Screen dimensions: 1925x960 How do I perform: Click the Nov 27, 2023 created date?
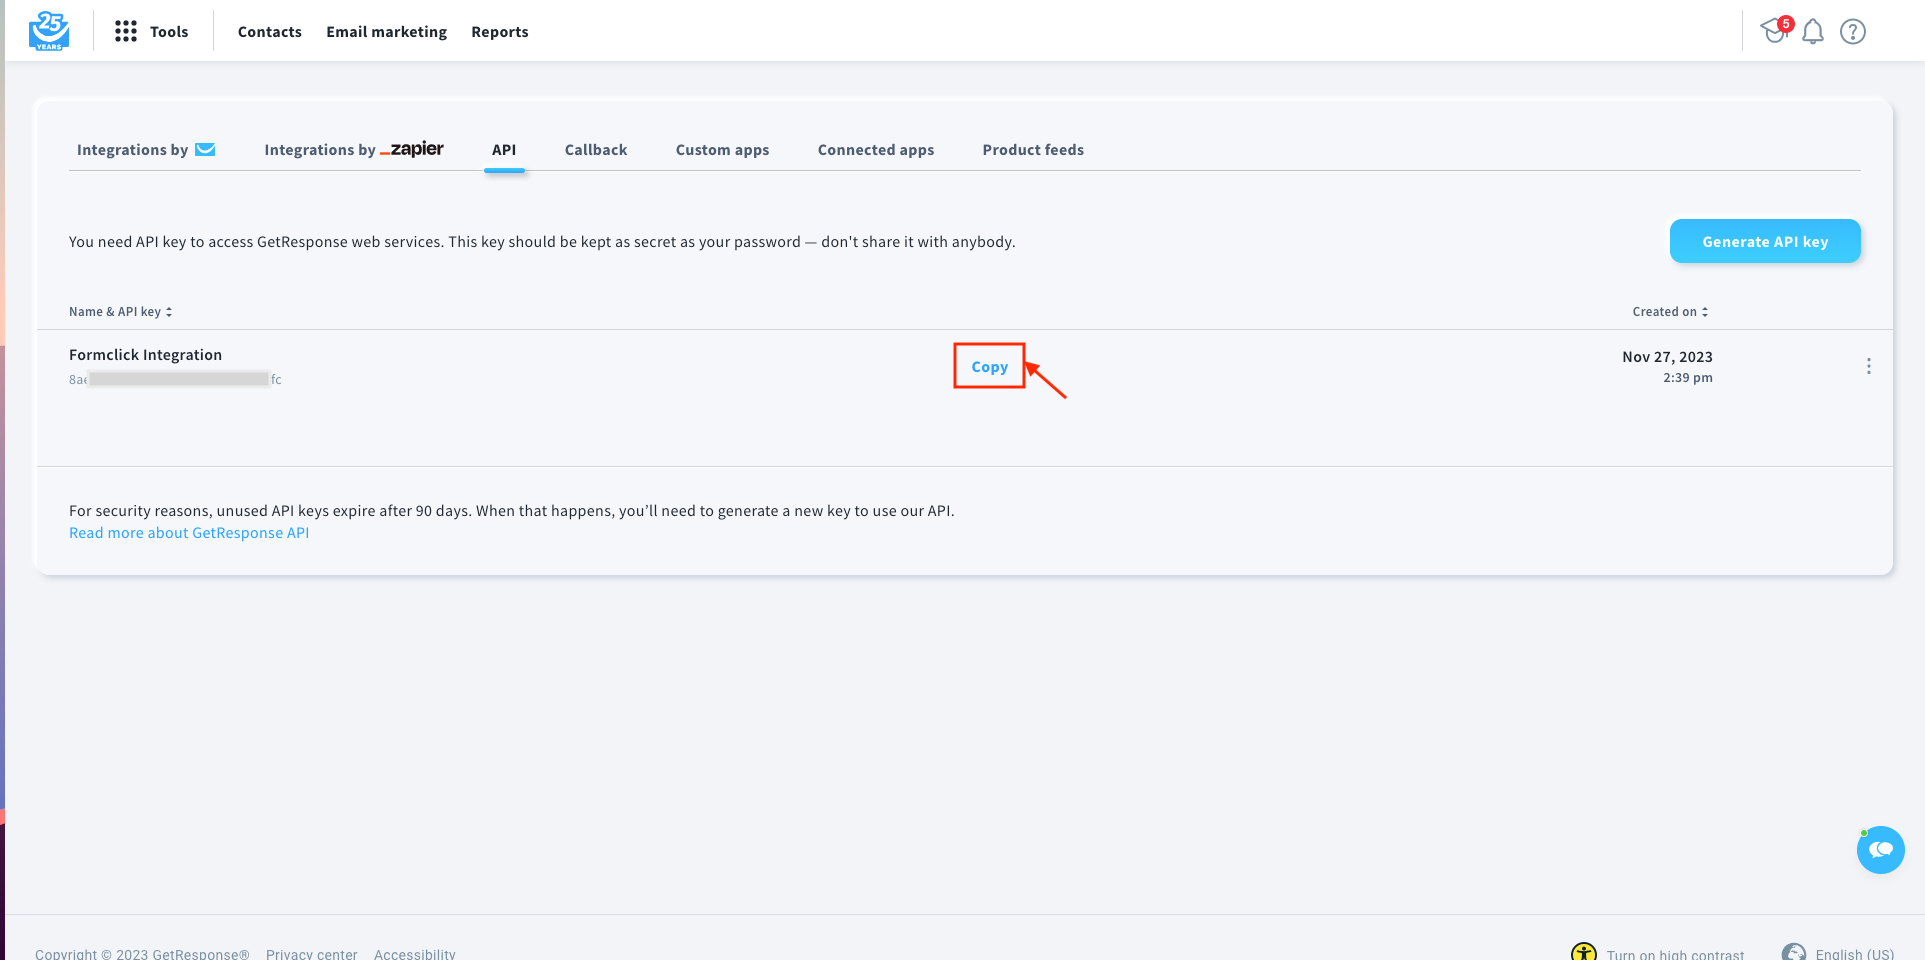[1667, 357]
